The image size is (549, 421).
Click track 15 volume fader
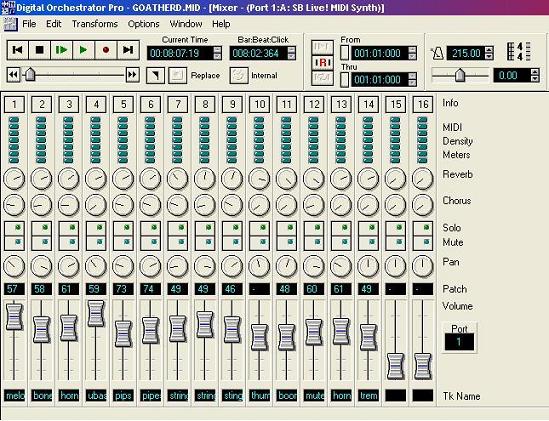pos(396,367)
